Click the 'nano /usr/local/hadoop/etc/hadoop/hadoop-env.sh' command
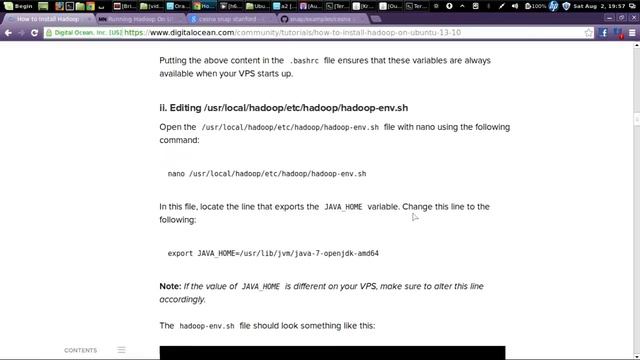Screen dimensions: 640x360 pyautogui.click(x=267, y=174)
